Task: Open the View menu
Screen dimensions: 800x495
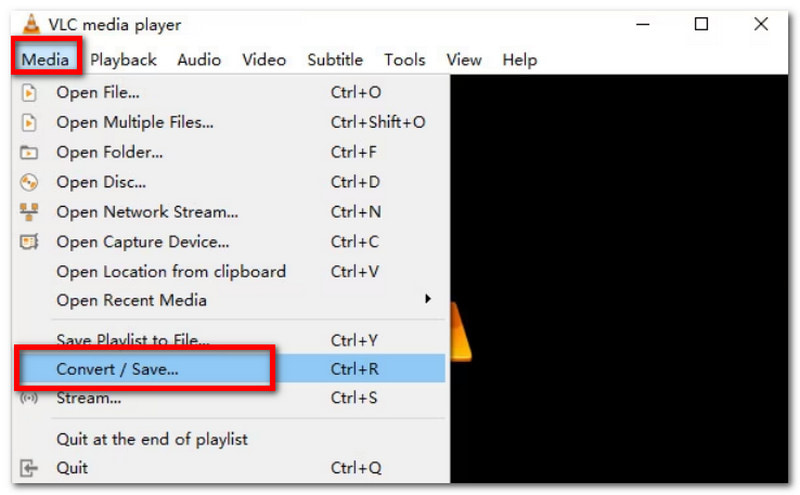Action: (x=464, y=60)
